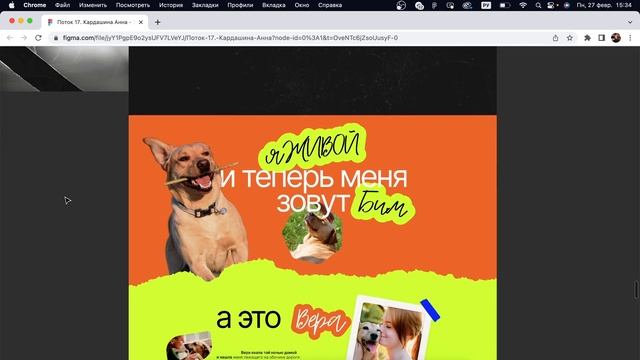Open the Apple menu

click(x=11, y=5)
